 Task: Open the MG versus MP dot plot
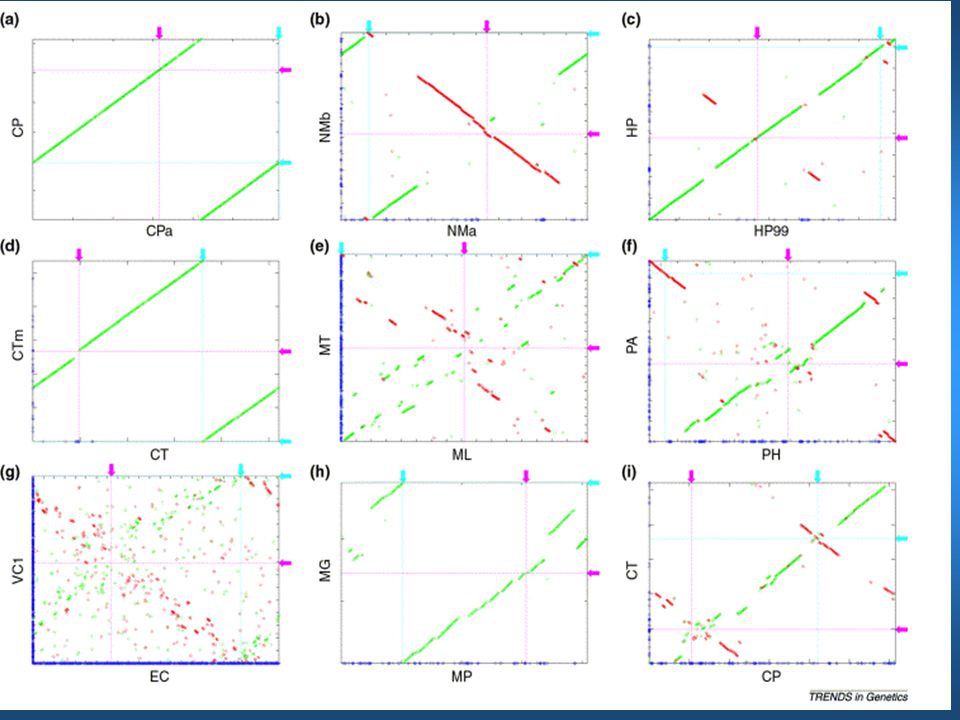coord(464,573)
